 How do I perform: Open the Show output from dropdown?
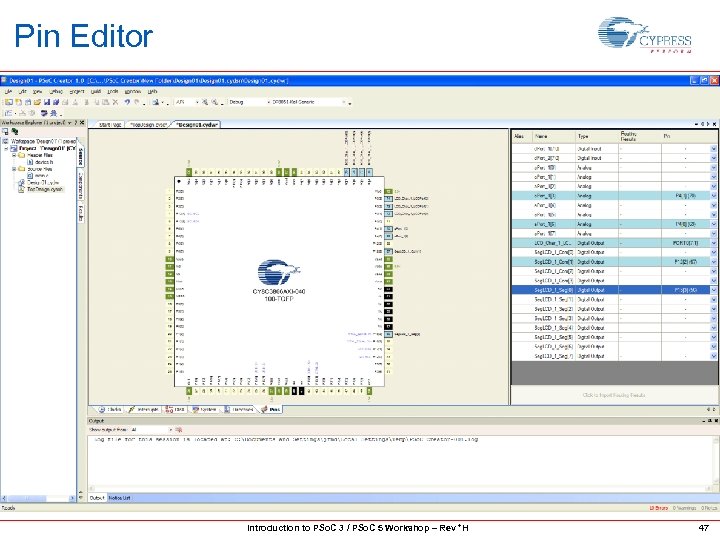(151, 430)
